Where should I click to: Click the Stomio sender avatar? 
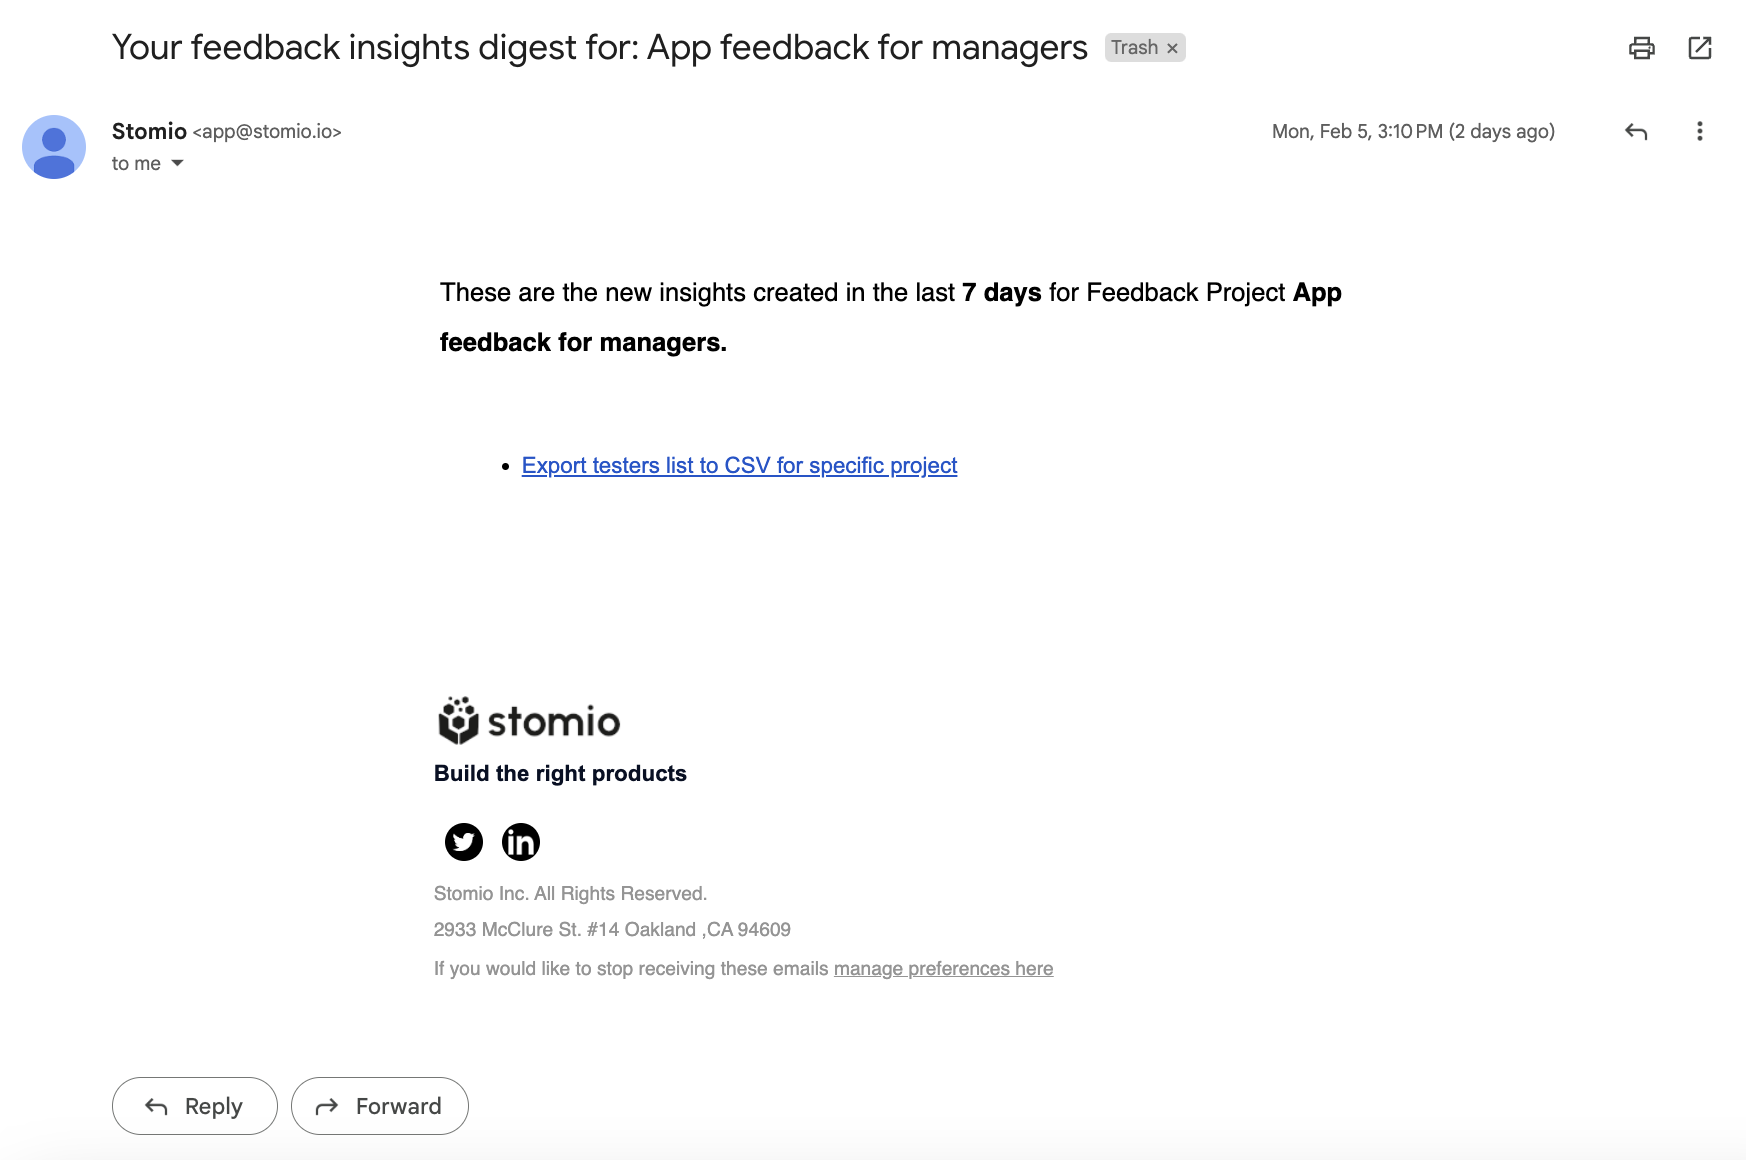(x=54, y=147)
